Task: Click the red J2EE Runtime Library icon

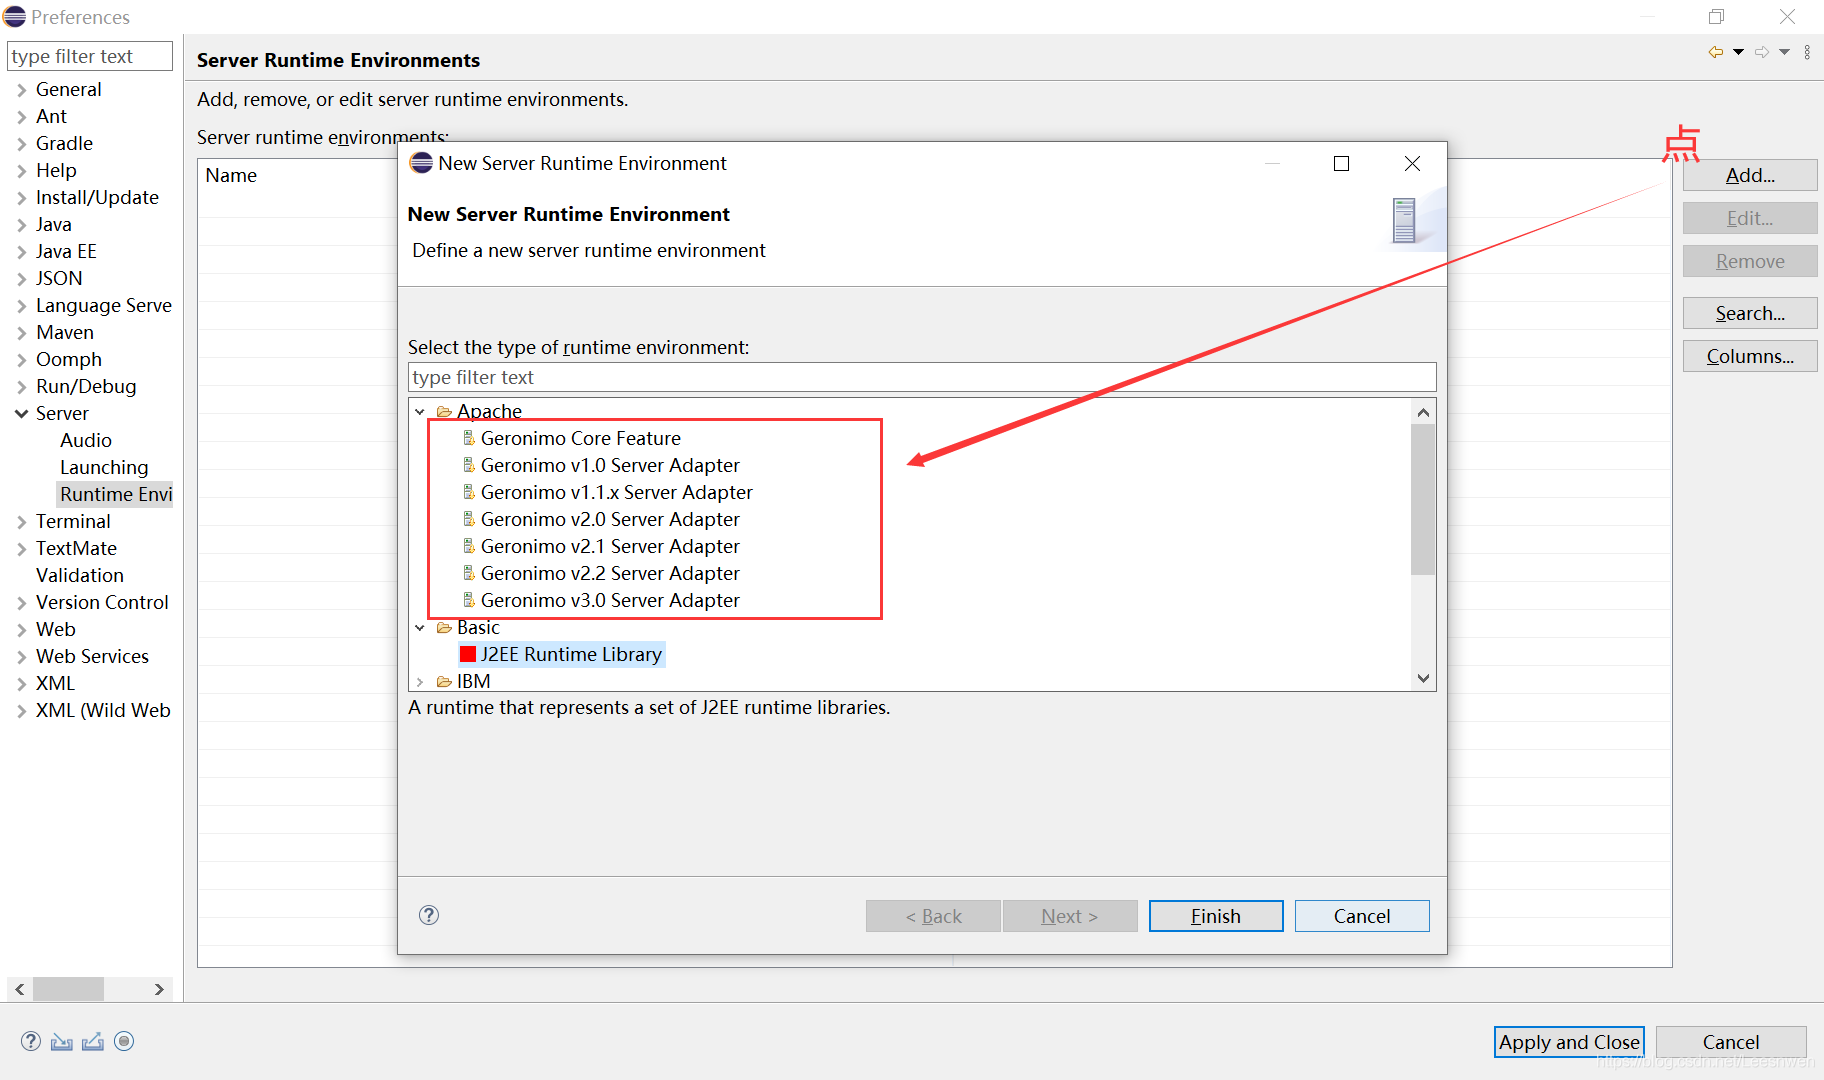Action: pos(467,654)
